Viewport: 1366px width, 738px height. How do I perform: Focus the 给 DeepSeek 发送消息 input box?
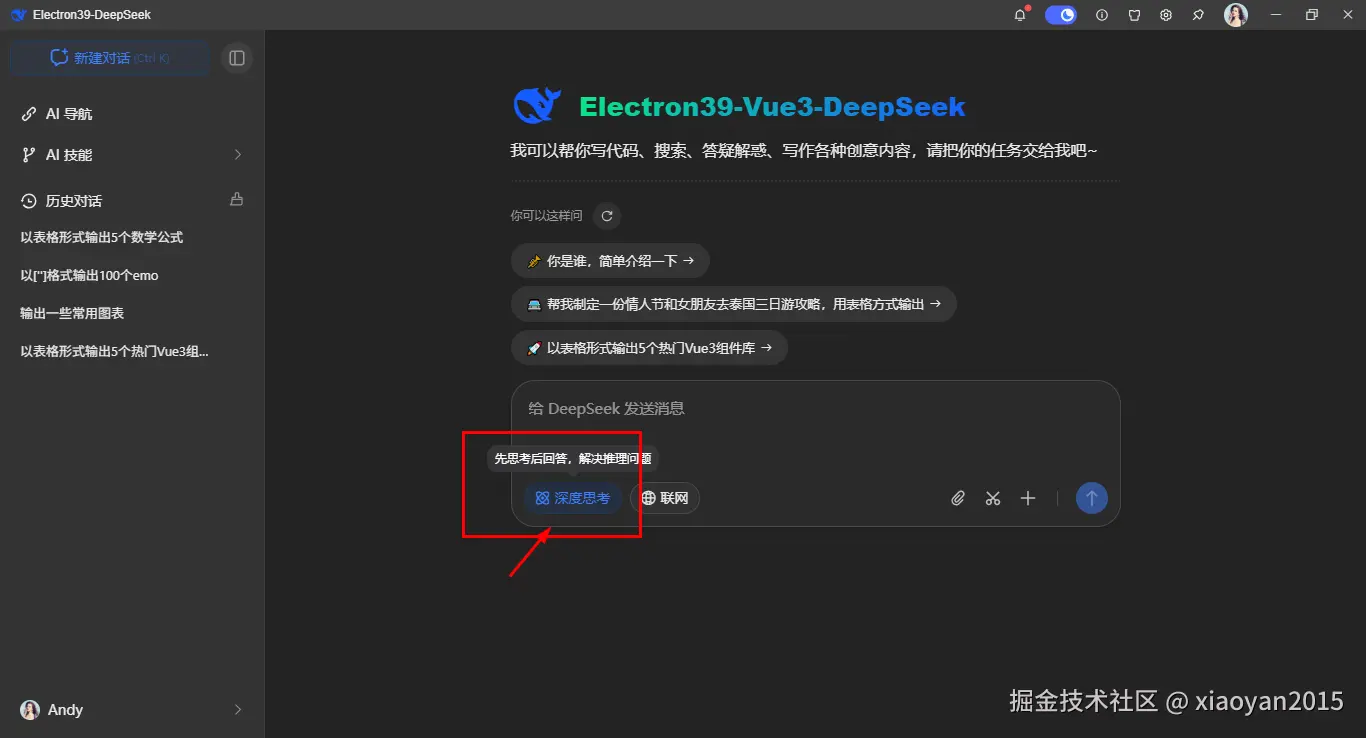(x=815, y=409)
